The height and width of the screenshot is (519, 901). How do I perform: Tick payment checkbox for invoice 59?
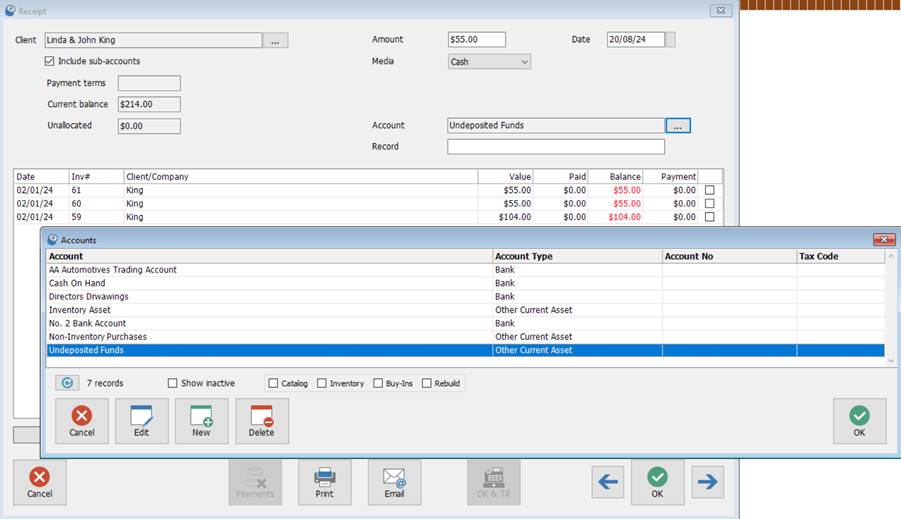point(710,217)
